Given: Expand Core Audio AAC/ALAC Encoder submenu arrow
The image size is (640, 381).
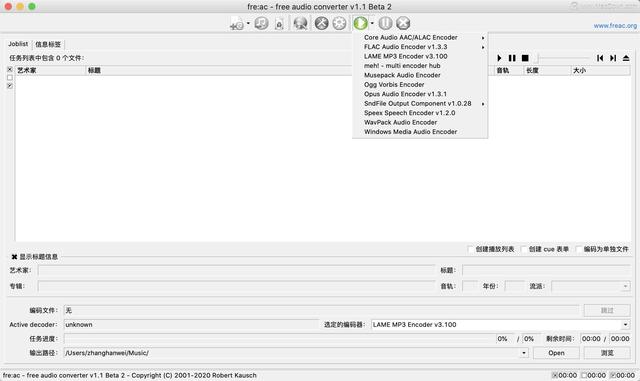Looking at the screenshot, I should 483,38.
